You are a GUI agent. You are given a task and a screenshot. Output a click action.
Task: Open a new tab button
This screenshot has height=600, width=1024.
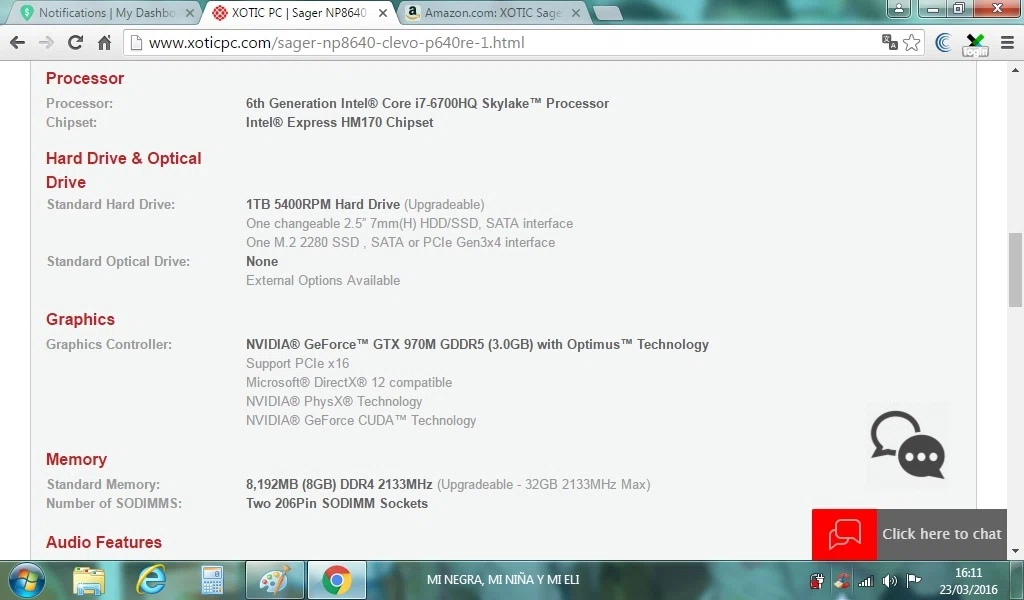607,13
